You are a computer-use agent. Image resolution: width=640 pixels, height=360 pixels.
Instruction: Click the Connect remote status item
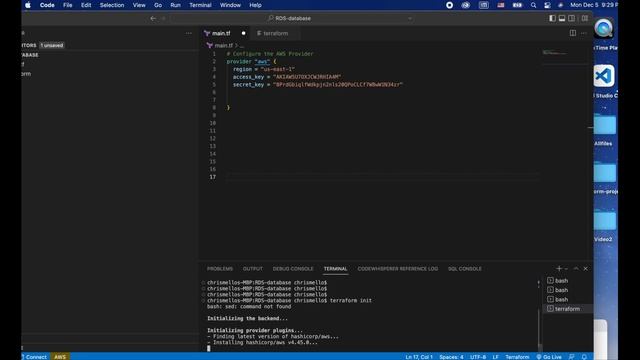pos(36,357)
